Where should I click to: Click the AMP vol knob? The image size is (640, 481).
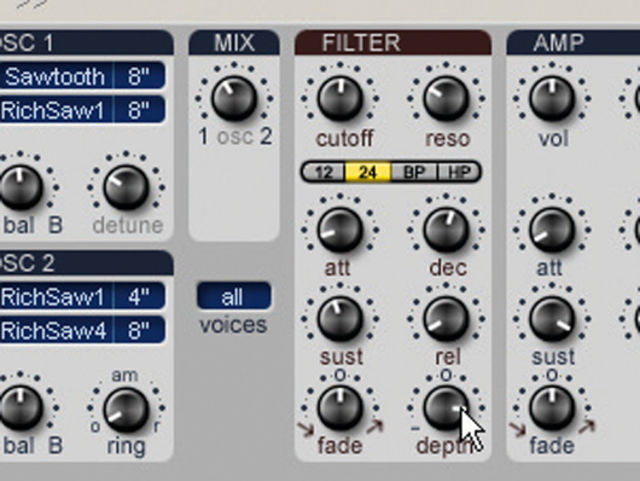(552, 98)
